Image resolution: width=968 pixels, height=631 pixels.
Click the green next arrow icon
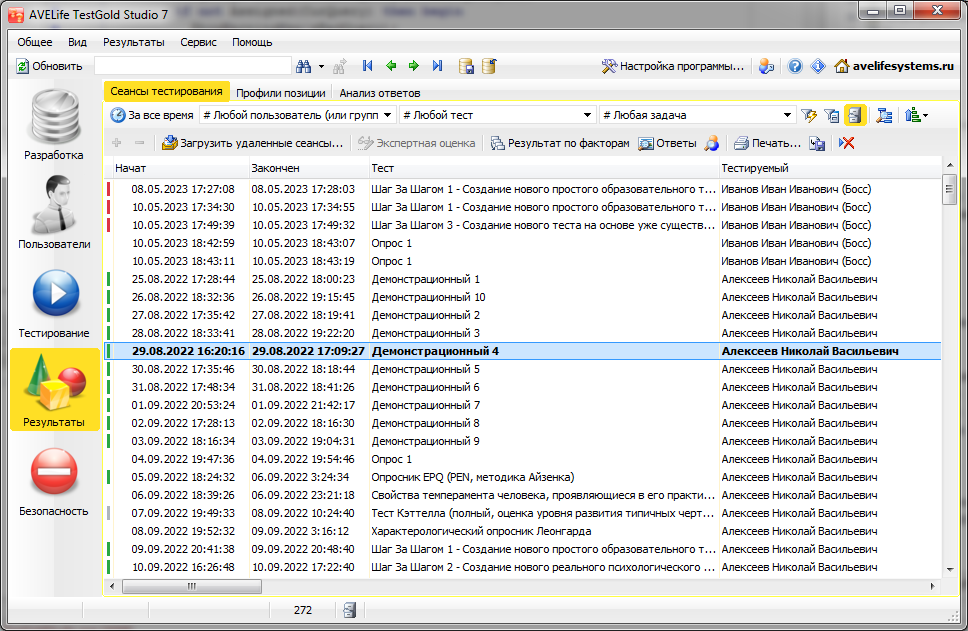(413, 66)
